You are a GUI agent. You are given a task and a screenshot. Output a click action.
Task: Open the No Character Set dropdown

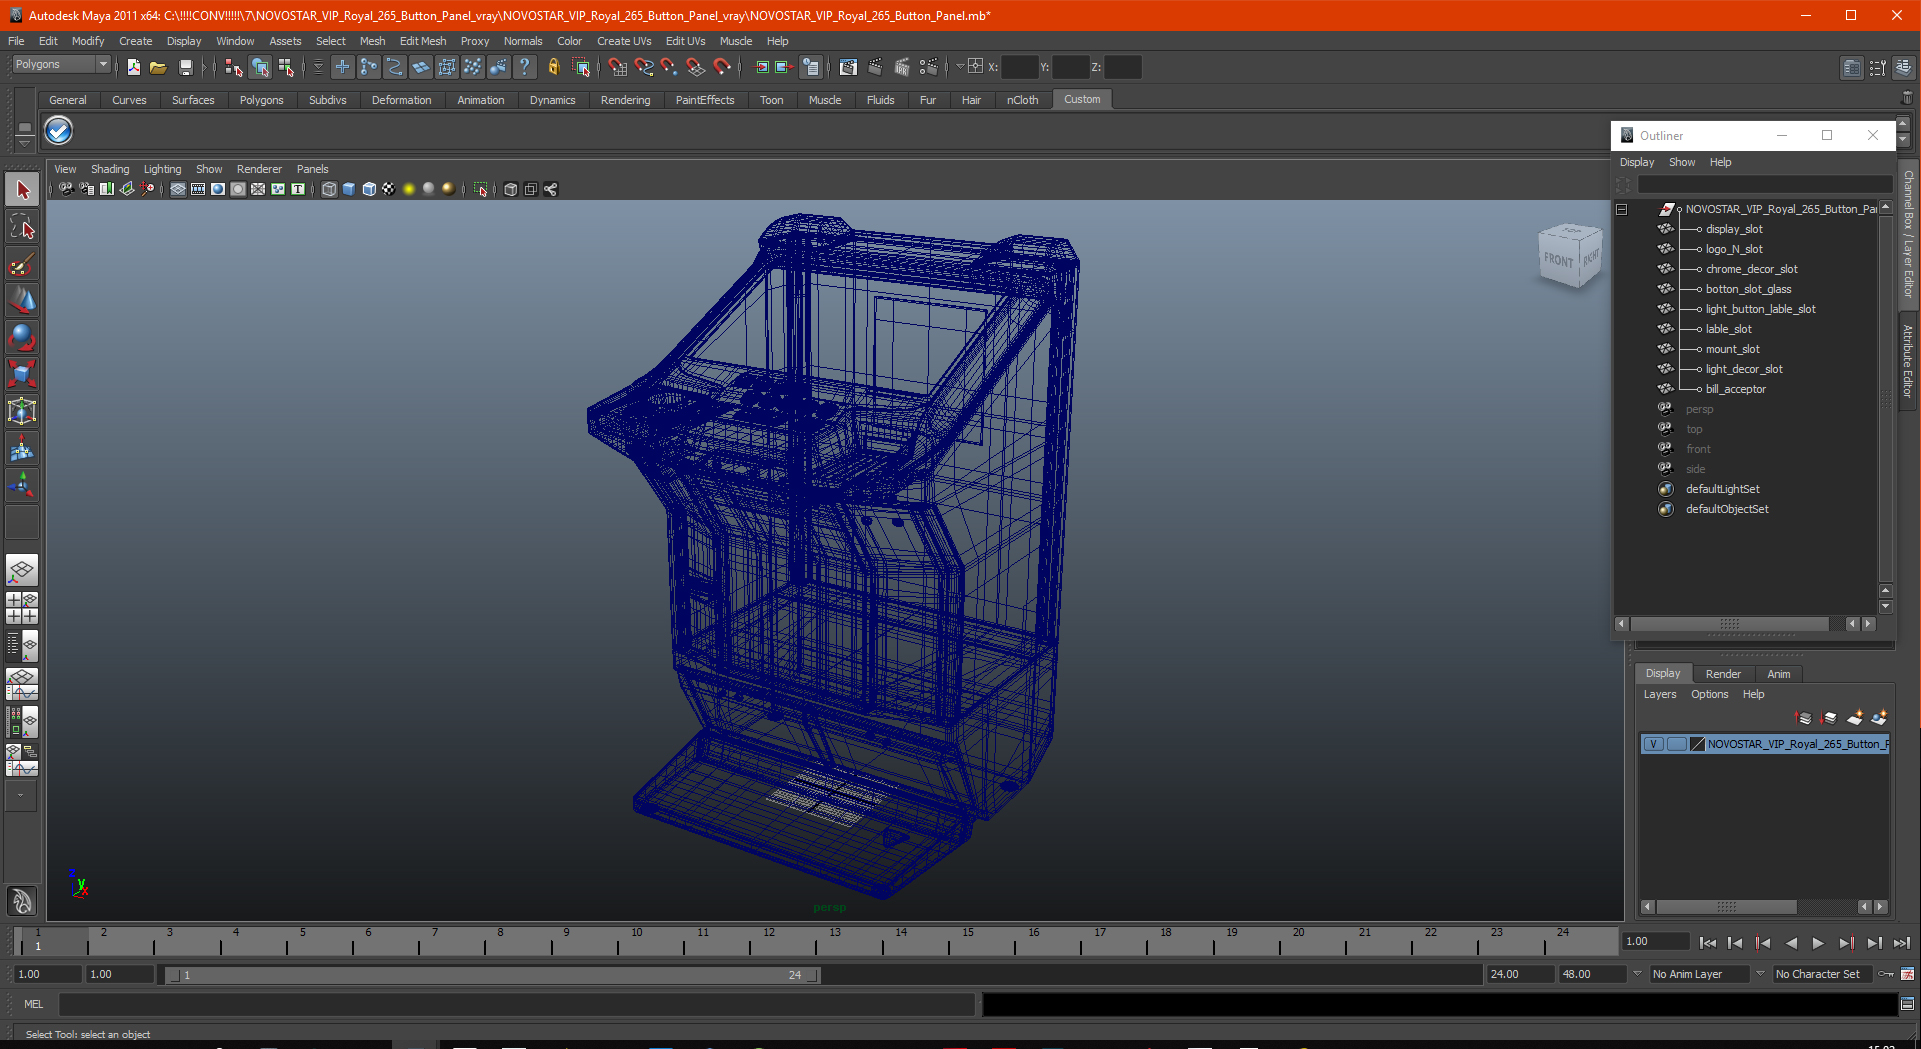pyautogui.click(x=1822, y=974)
